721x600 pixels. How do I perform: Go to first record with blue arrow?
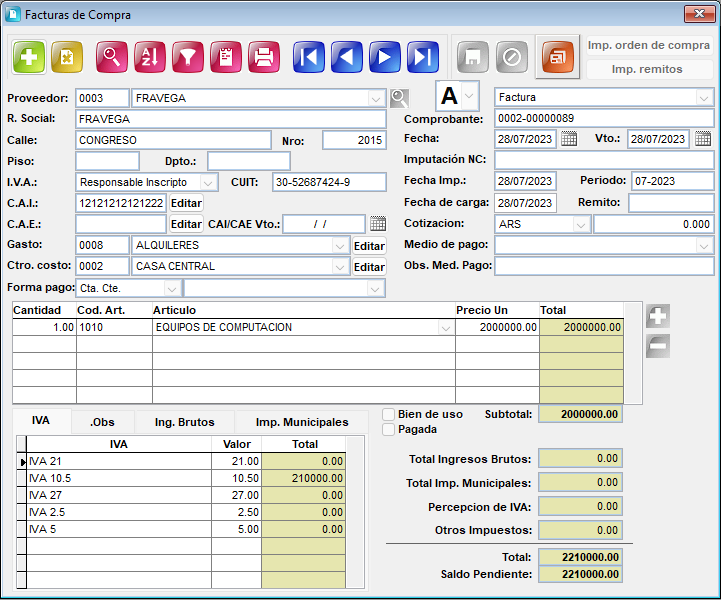(x=309, y=57)
